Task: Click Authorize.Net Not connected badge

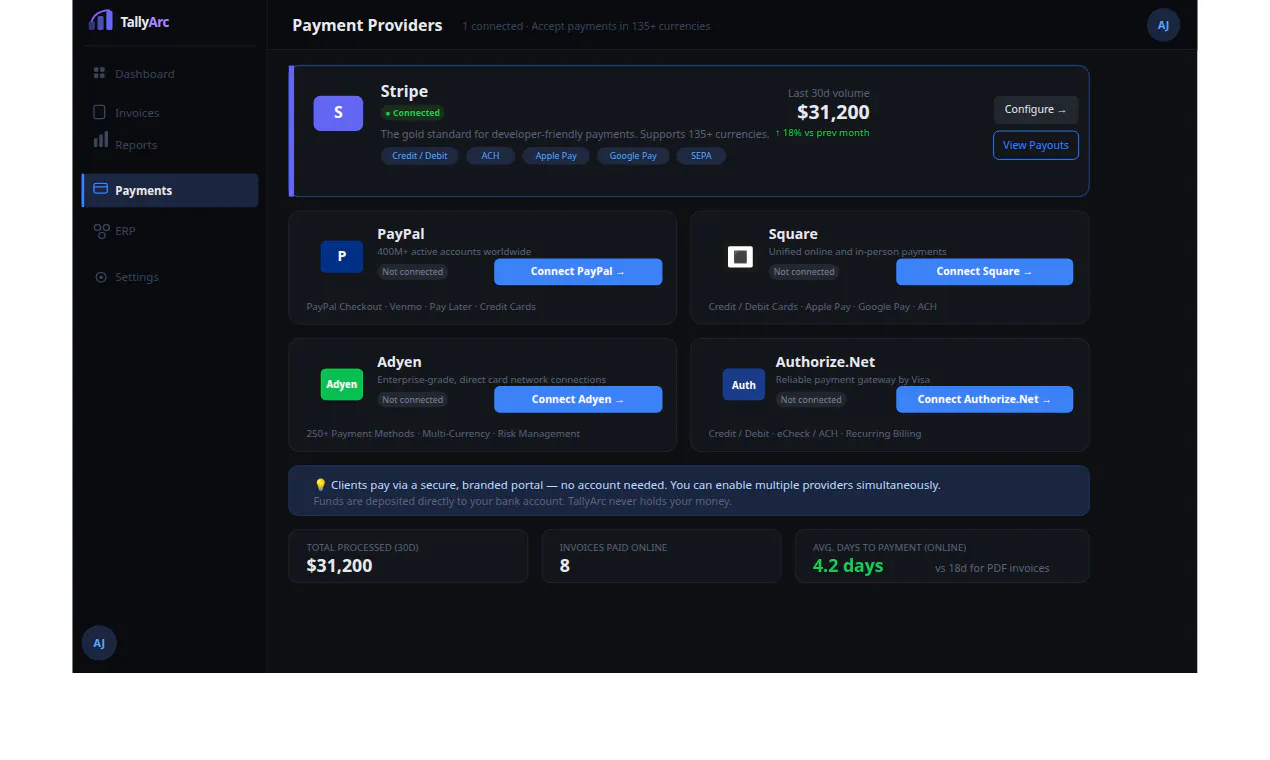Action: pyautogui.click(x=811, y=400)
